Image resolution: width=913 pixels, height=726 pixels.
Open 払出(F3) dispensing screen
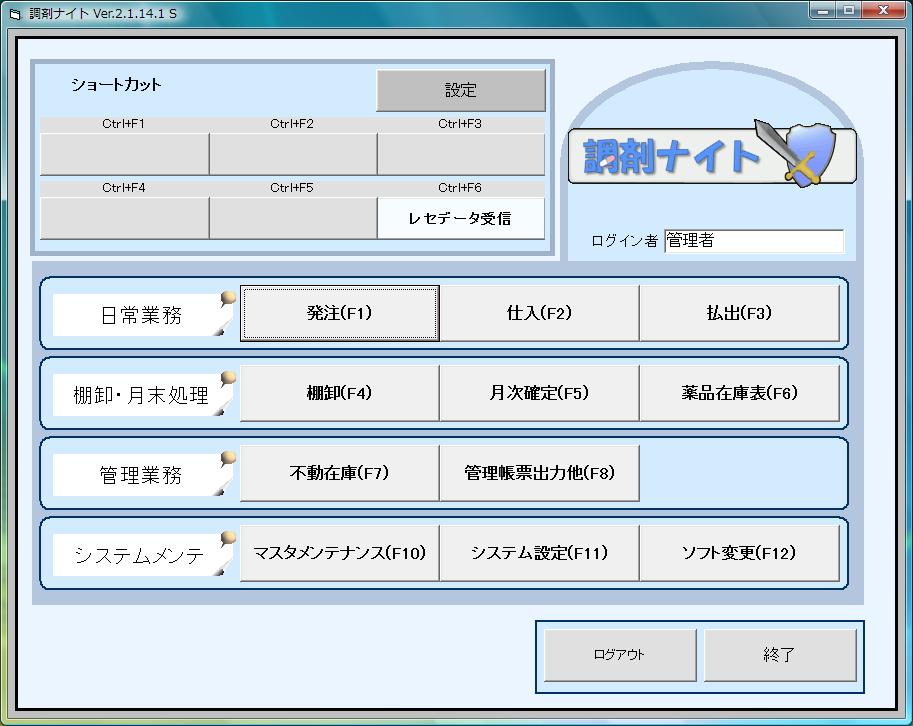tap(739, 313)
